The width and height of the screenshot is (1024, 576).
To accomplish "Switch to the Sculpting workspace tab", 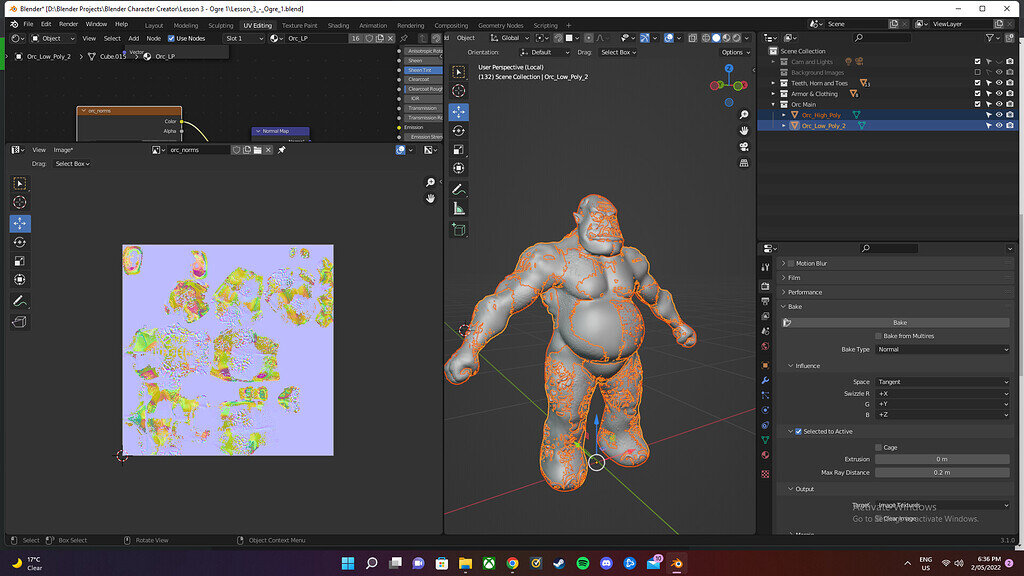I will (x=220, y=25).
